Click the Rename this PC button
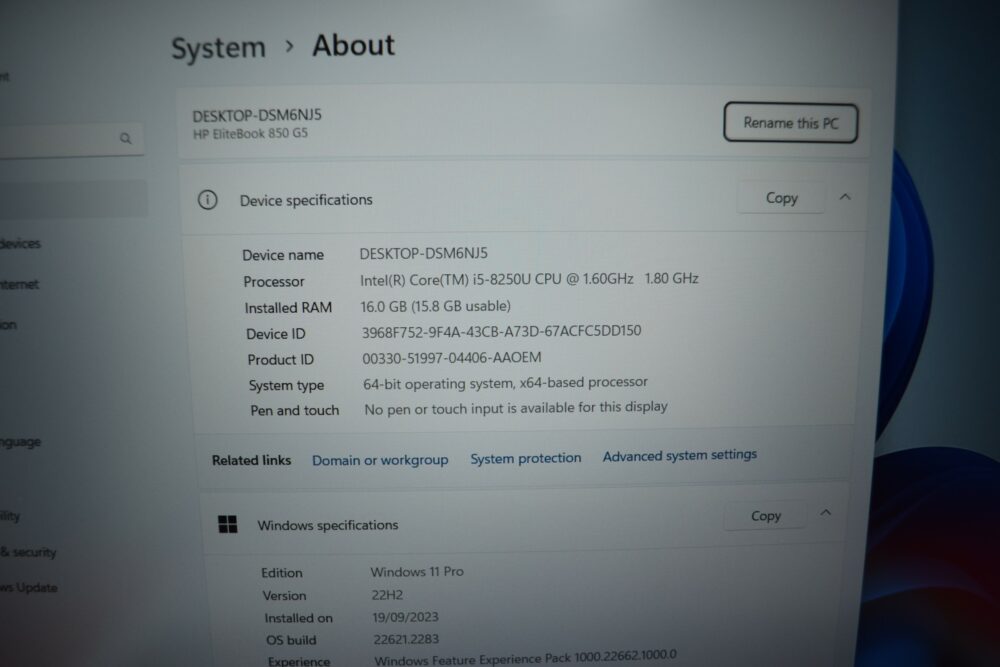This screenshot has width=1000, height=667. pos(790,122)
